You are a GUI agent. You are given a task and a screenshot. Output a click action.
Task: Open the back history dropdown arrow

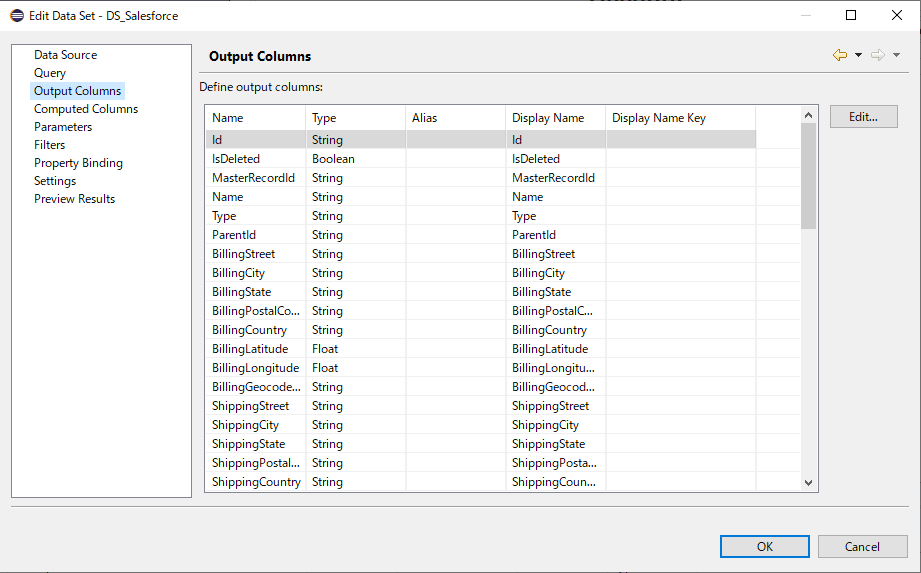(x=858, y=55)
